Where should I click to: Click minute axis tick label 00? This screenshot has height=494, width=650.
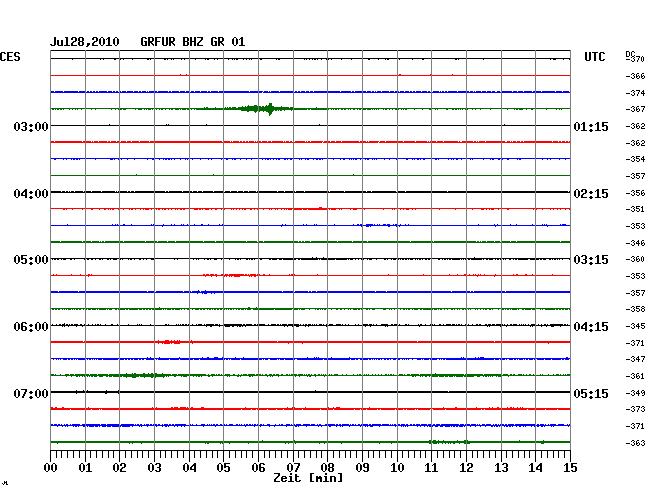point(51,468)
